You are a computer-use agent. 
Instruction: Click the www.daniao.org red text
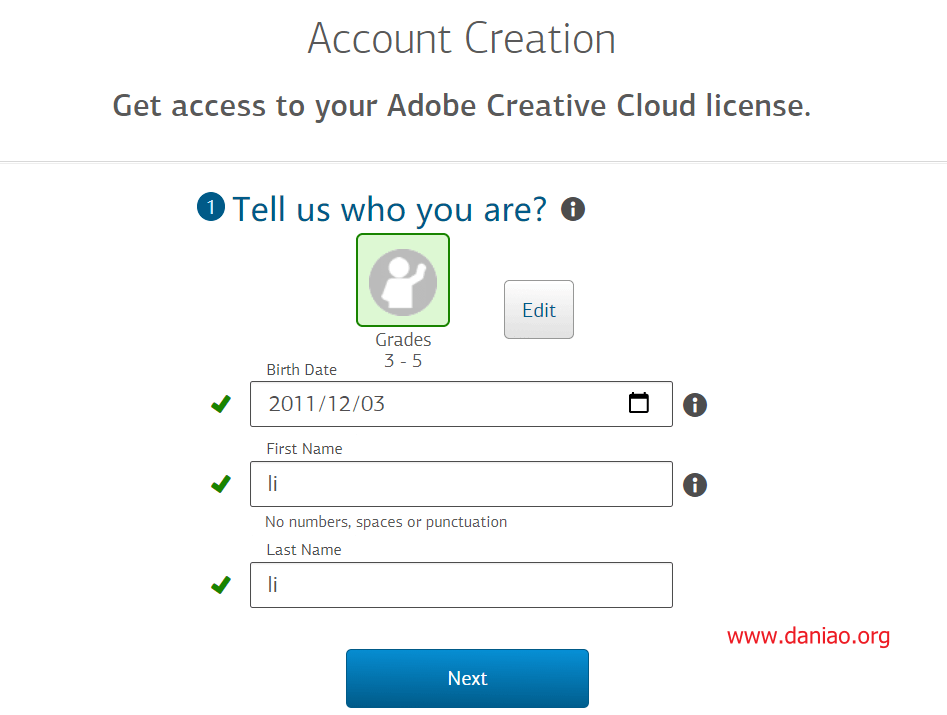(808, 636)
